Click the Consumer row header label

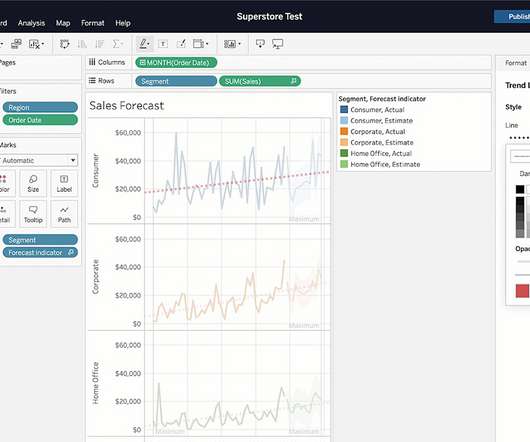pyautogui.click(x=95, y=171)
